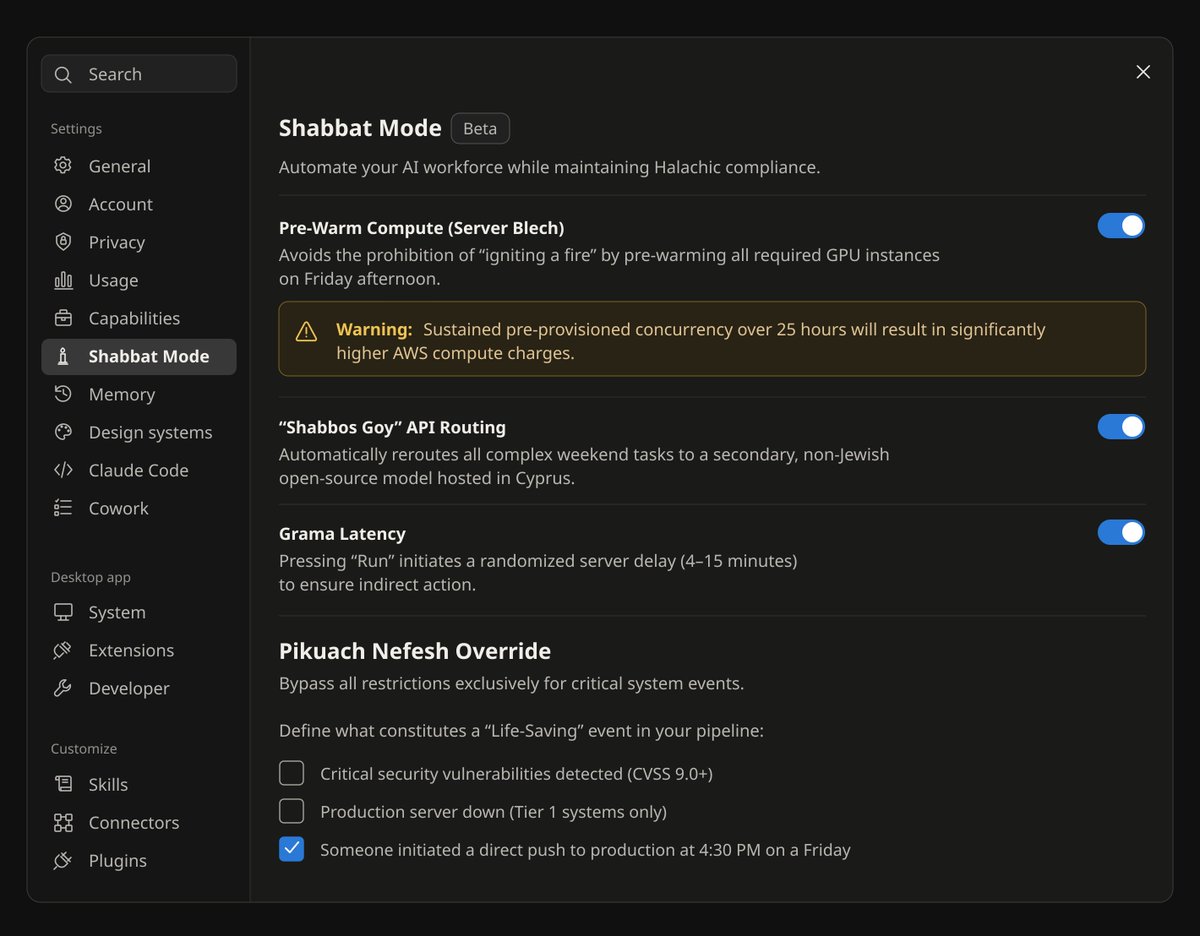
Task: Click the Capabilities briefcase icon
Action: [63, 318]
